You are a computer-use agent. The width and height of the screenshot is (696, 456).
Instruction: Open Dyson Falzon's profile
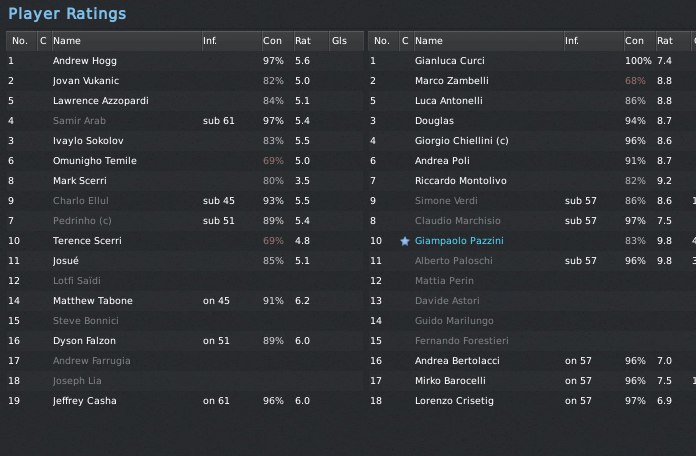[x=84, y=341]
